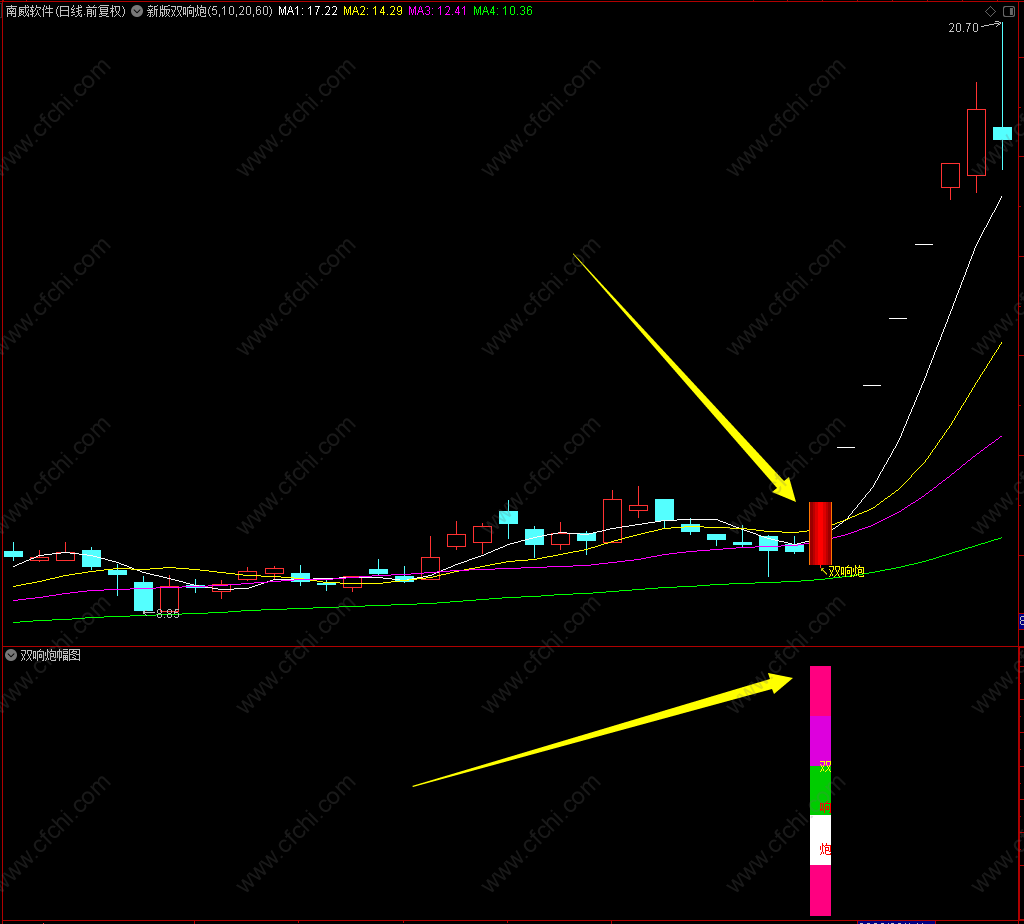The image size is (1024, 924).
Task: Open the 双响炮幅图 sub-chart dropdown arrow
Action: point(11,655)
